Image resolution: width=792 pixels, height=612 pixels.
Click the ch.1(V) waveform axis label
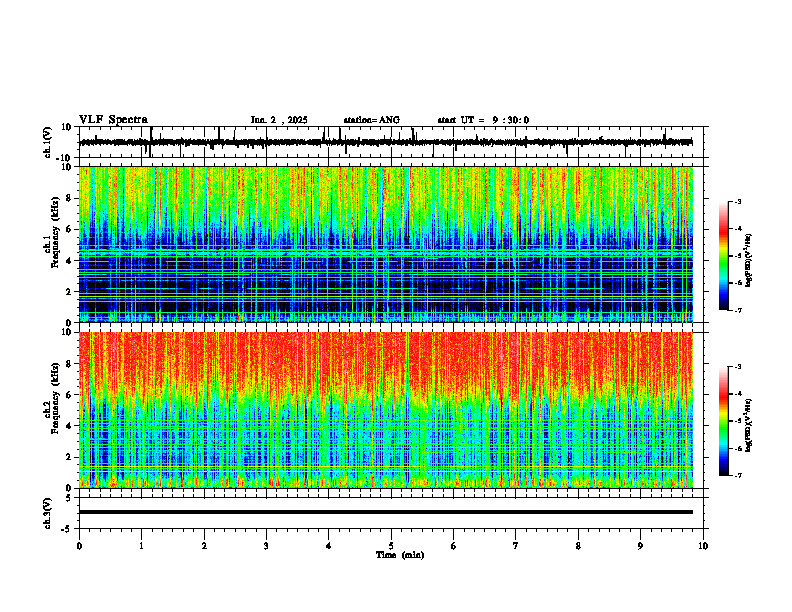[47, 142]
